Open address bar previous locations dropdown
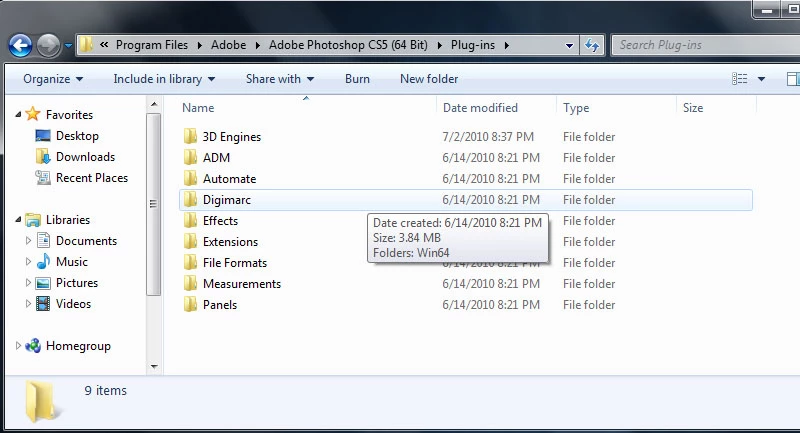This screenshot has width=800, height=433. pos(569,45)
